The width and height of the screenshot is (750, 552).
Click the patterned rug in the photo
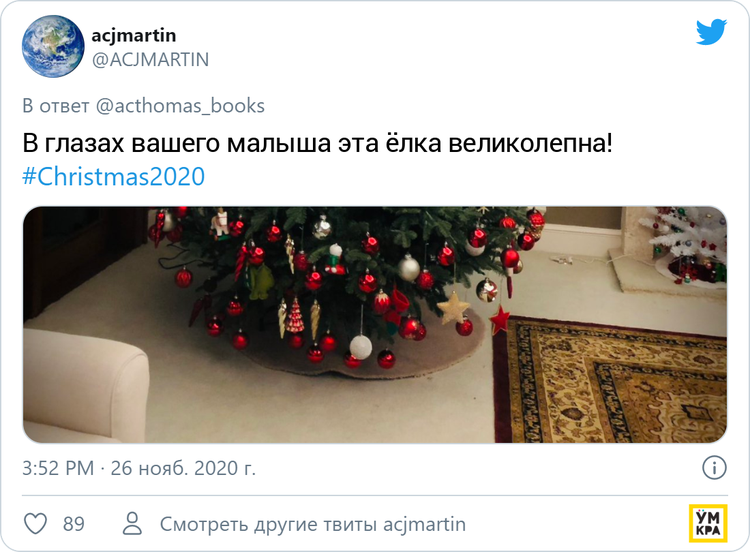coord(610,380)
